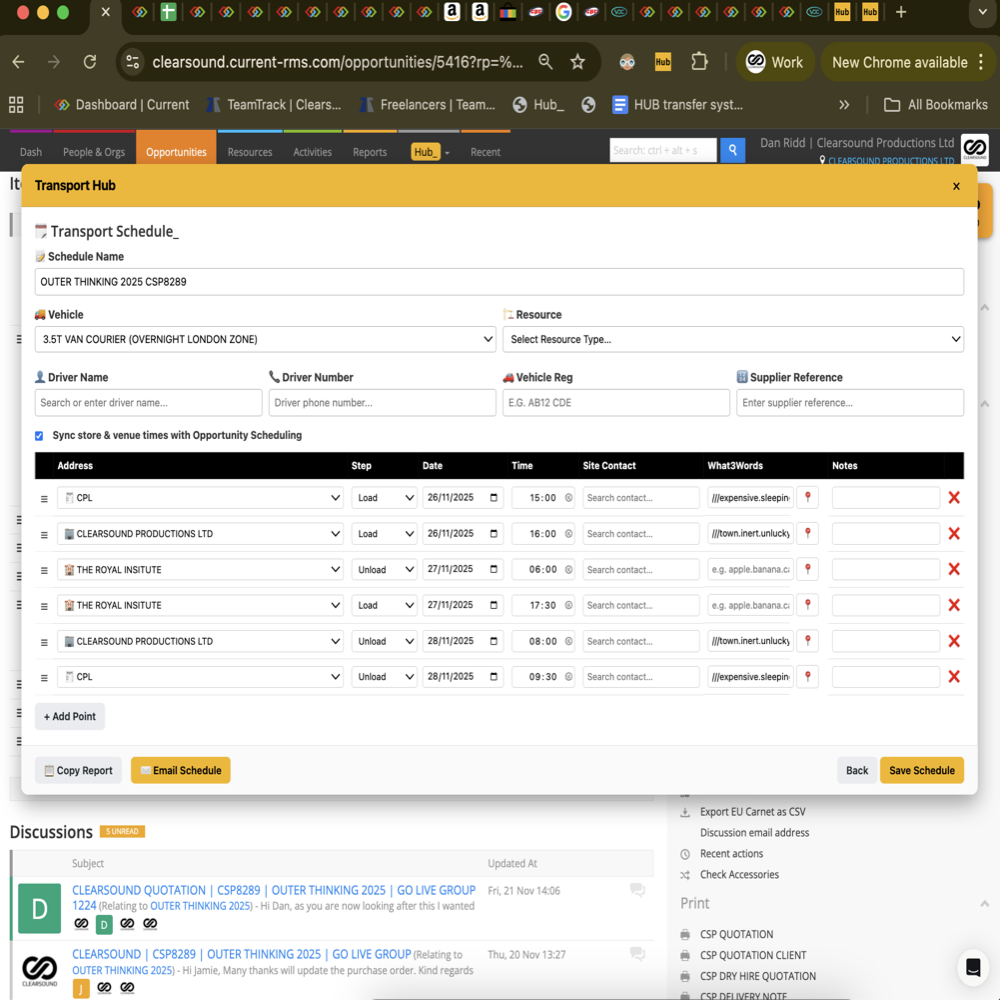Click the Back button

click(857, 770)
